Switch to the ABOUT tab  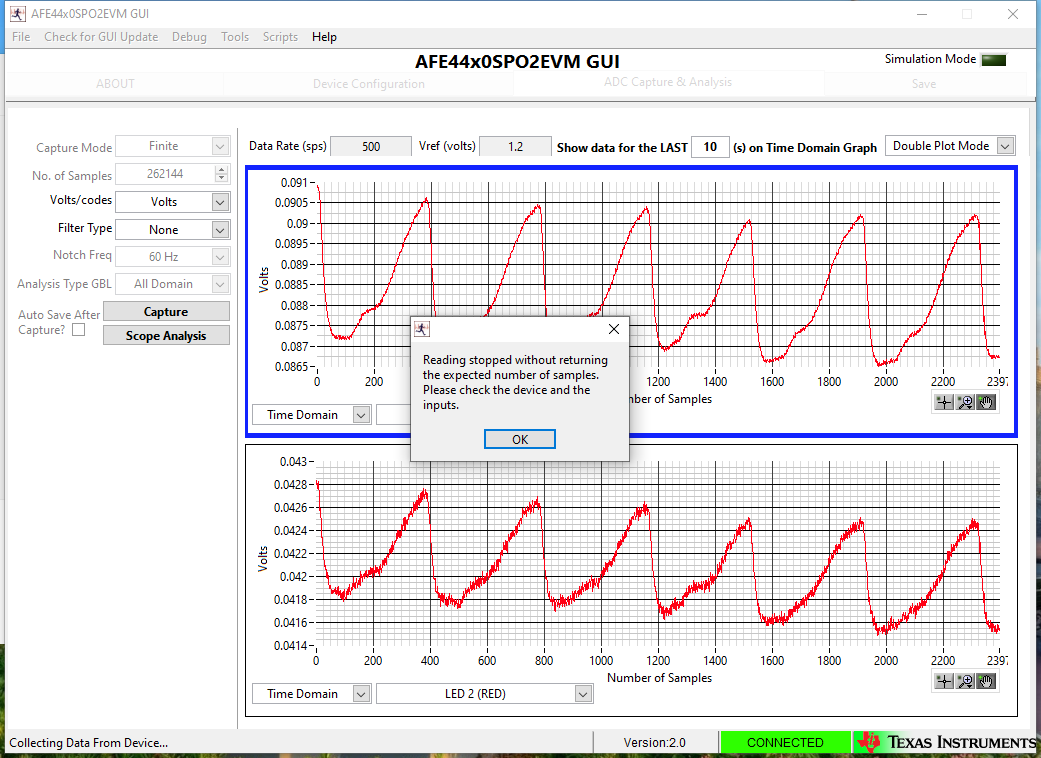coord(115,84)
